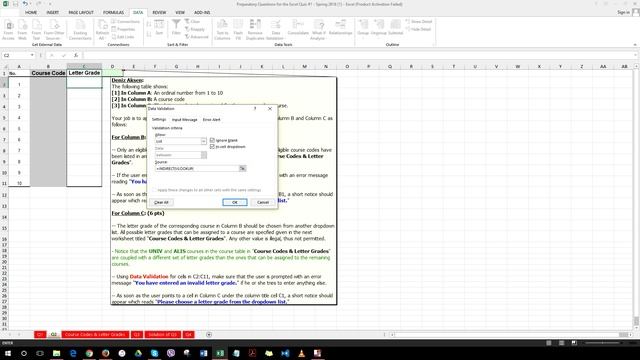Image resolution: width=640 pixels, height=360 pixels.
Task: Click Cancel in Data Validation dialog
Action: [x=263, y=202]
